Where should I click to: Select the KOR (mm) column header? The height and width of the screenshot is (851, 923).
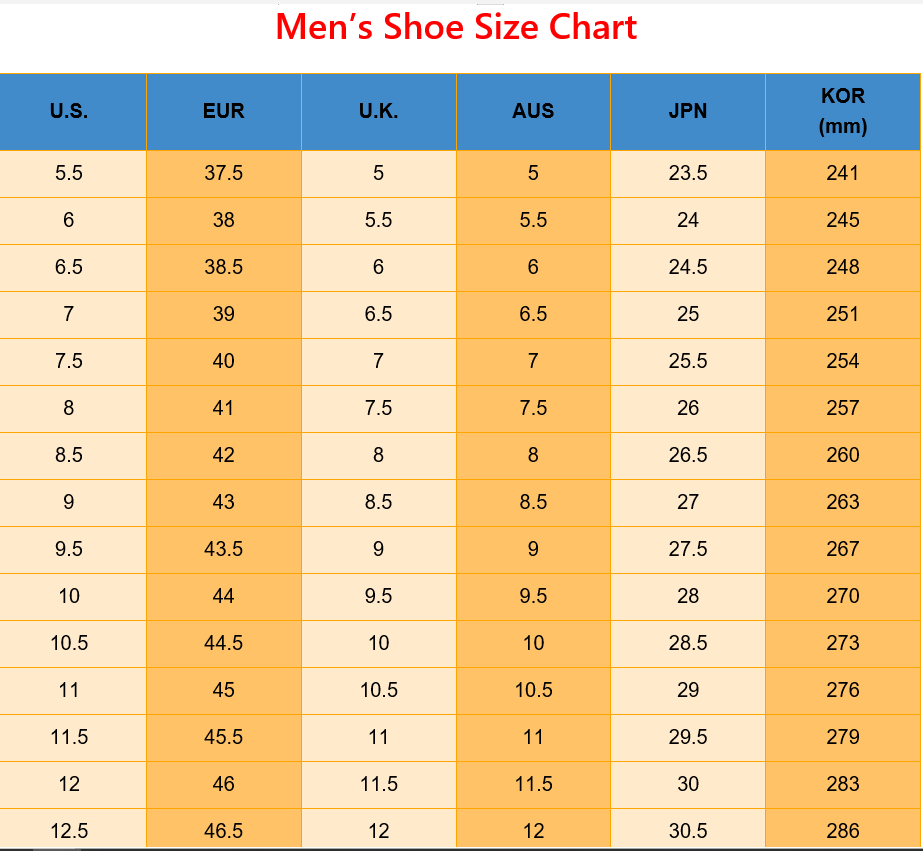point(843,111)
